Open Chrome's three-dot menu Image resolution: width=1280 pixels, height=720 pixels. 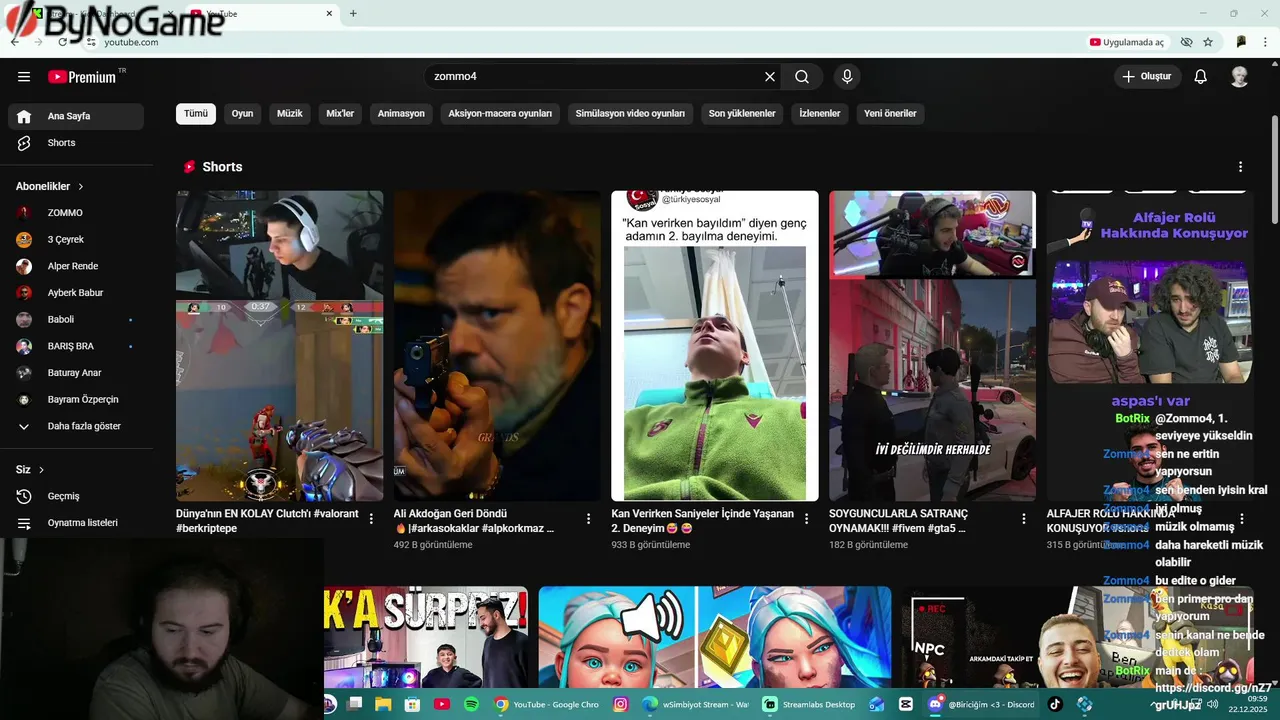[x=1266, y=42]
